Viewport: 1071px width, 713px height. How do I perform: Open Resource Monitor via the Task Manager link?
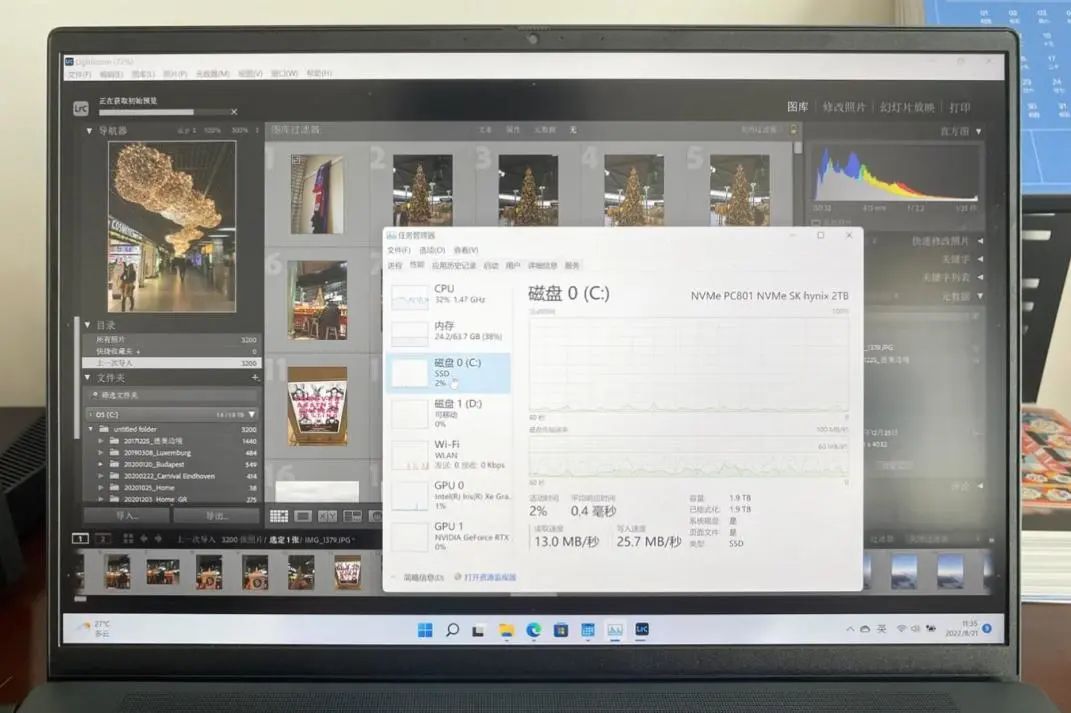pos(490,577)
